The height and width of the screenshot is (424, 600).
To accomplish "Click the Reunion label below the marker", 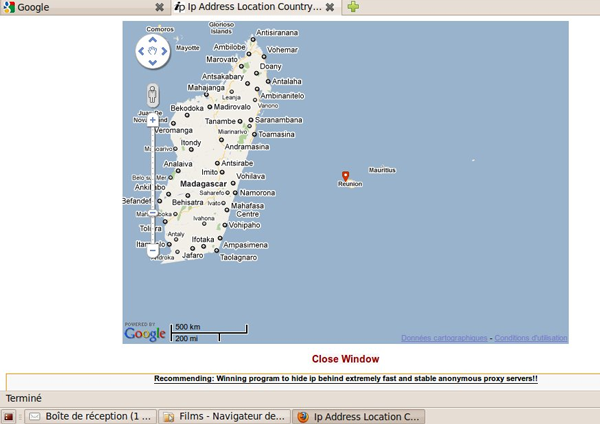I will [x=350, y=184].
